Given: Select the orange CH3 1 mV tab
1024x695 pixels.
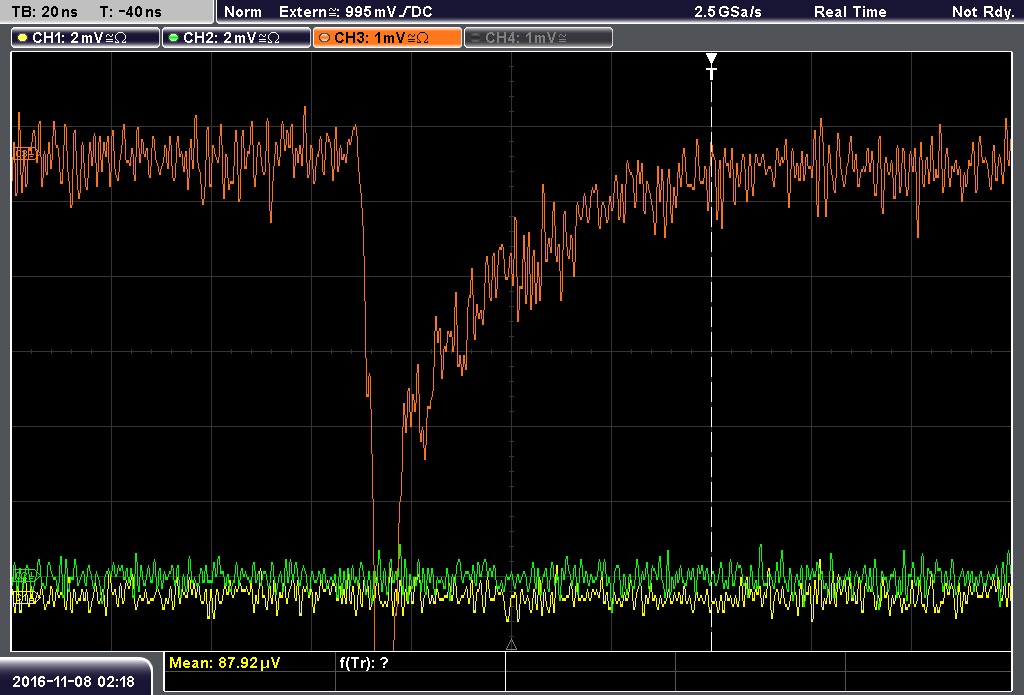Looking at the screenshot, I should 387,38.
